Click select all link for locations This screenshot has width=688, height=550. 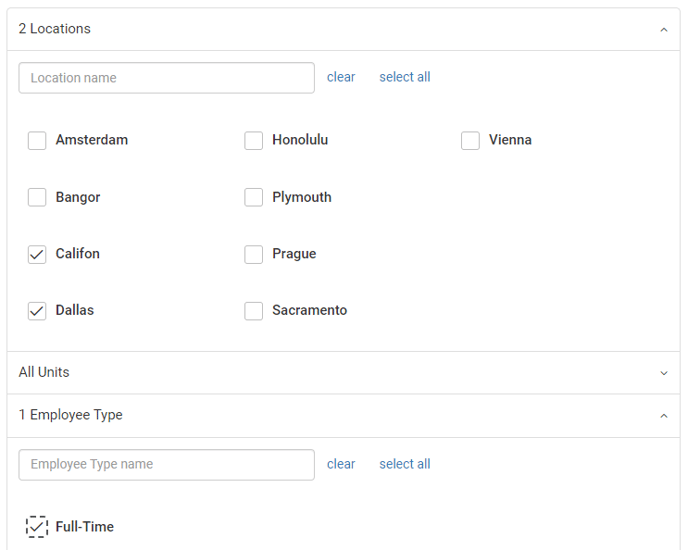pos(404,78)
